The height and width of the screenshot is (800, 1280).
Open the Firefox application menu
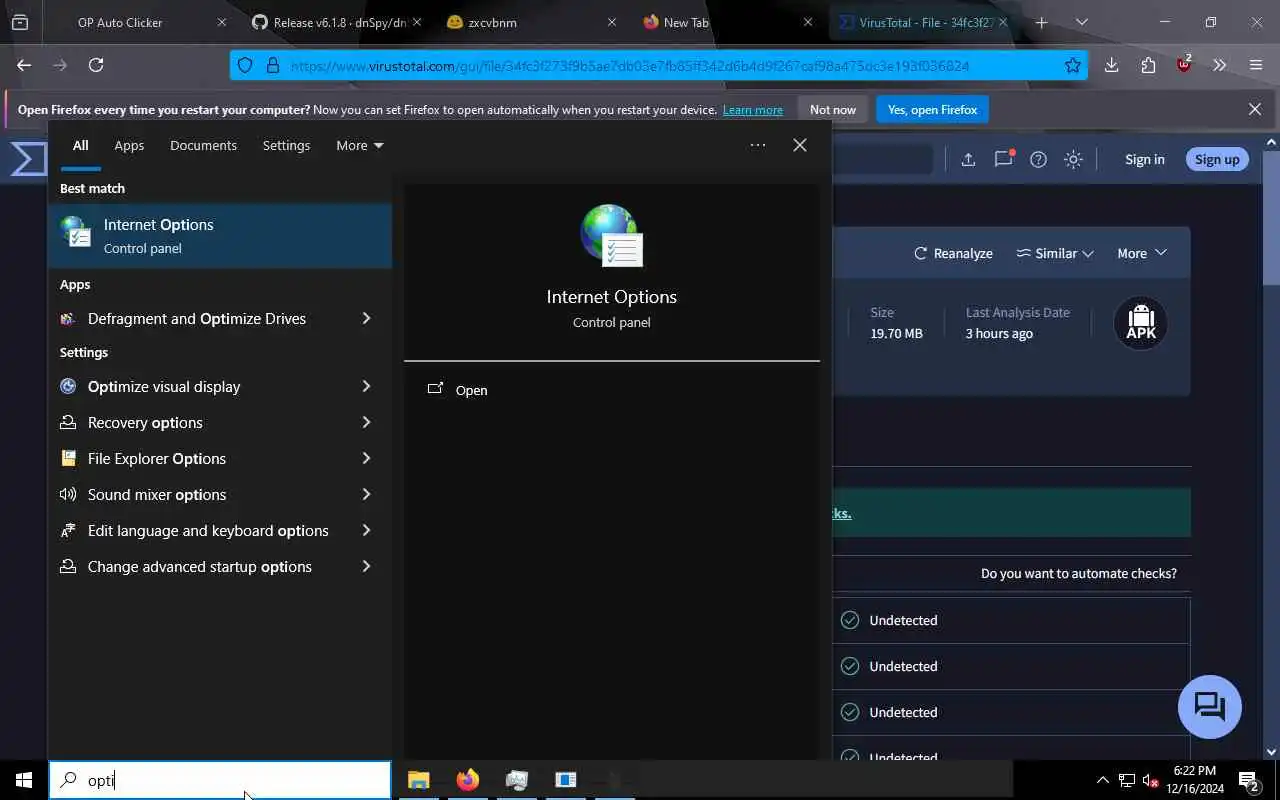point(1256,65)
